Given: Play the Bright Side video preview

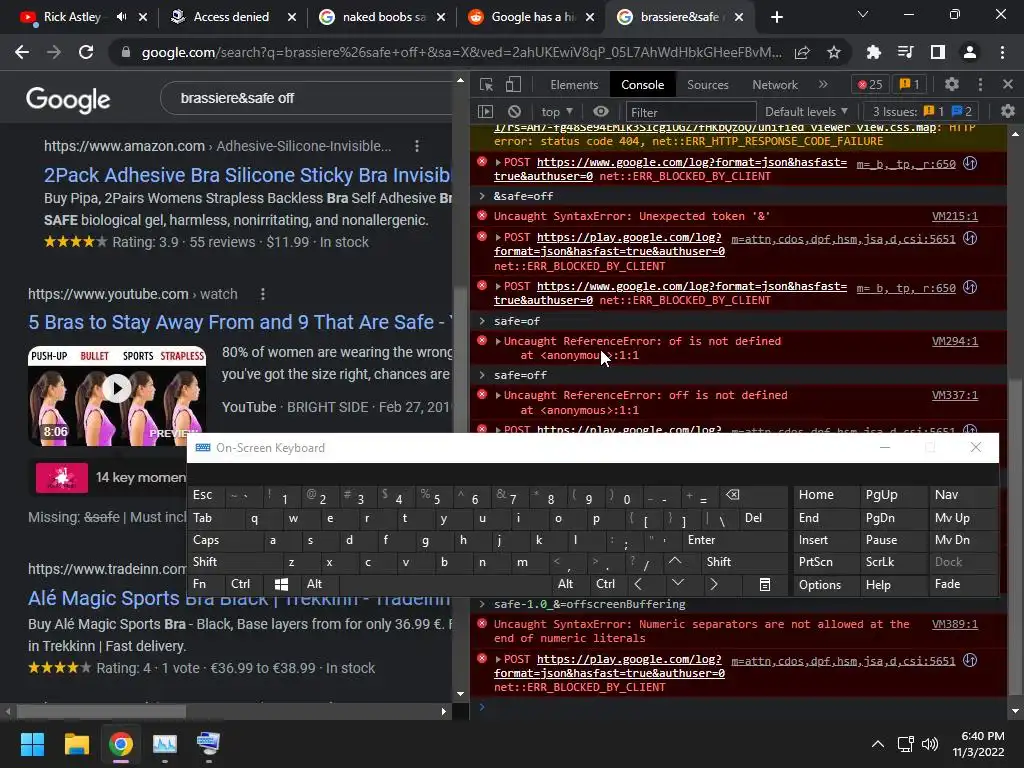Looking at the screenshot, I should click(117, 389).
